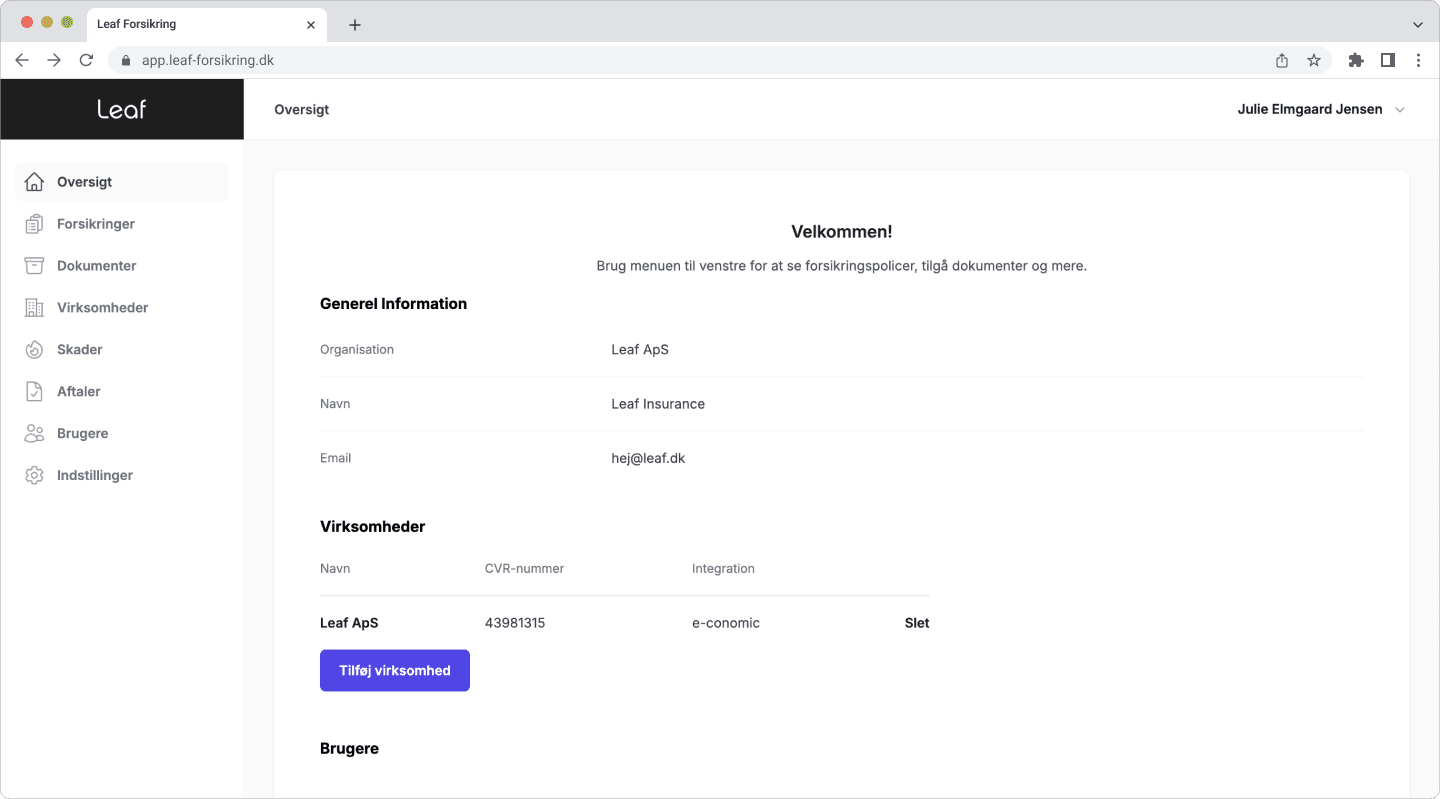Open the browser extensions puzzle icon
The width and height of the screenshot is (1440, 799).
click(x=1356, y=60)
